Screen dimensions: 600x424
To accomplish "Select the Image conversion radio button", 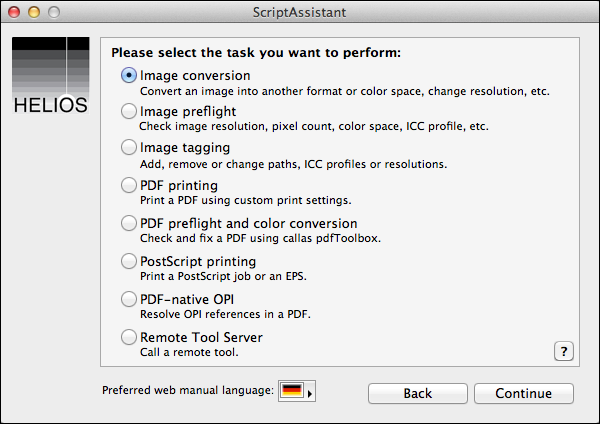I will (x=129, y=75).
